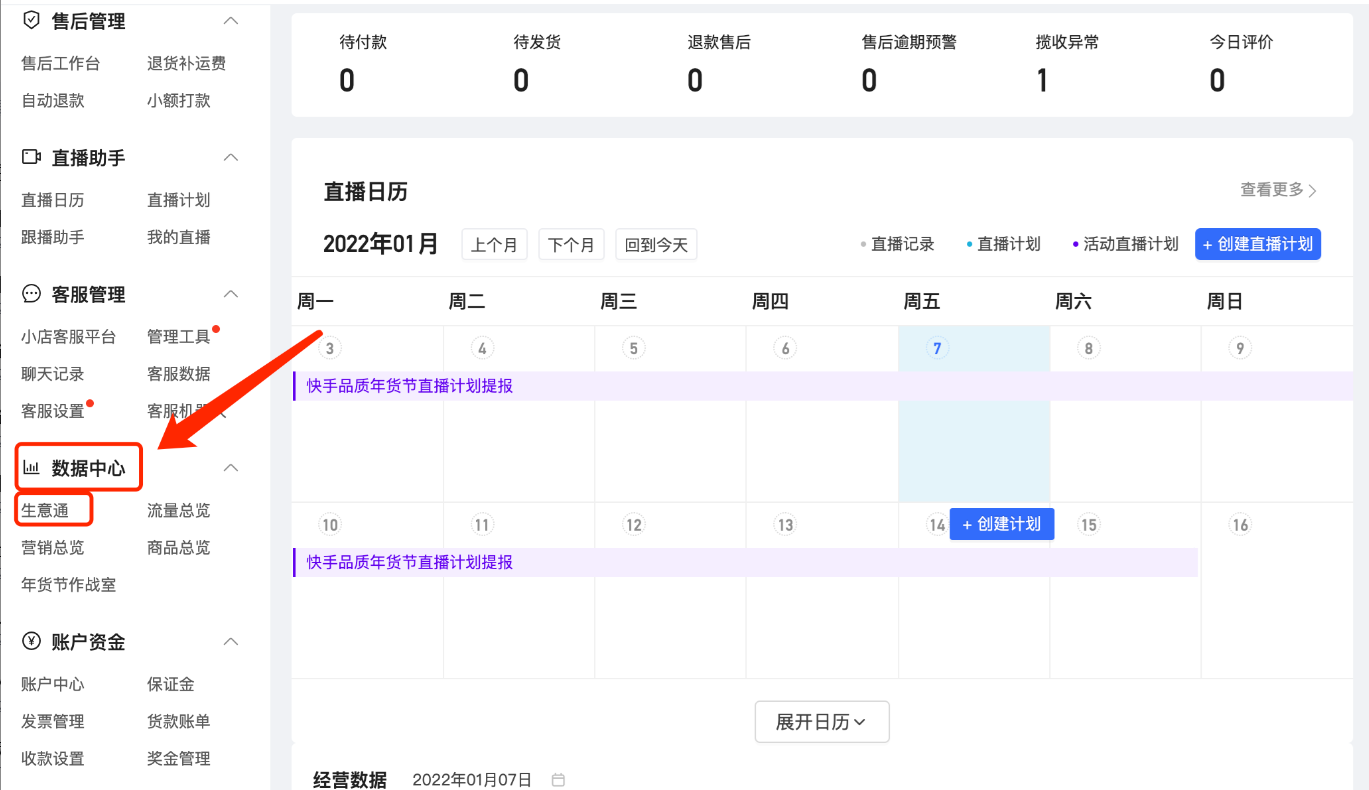Open 生意通 under 数据中心
This screenshot has width=1369, height=790.
pyautogui.click(x=45, y=510)
